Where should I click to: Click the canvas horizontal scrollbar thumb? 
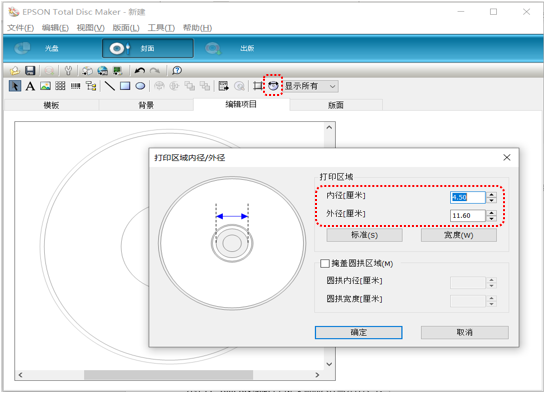pos(169,375)
